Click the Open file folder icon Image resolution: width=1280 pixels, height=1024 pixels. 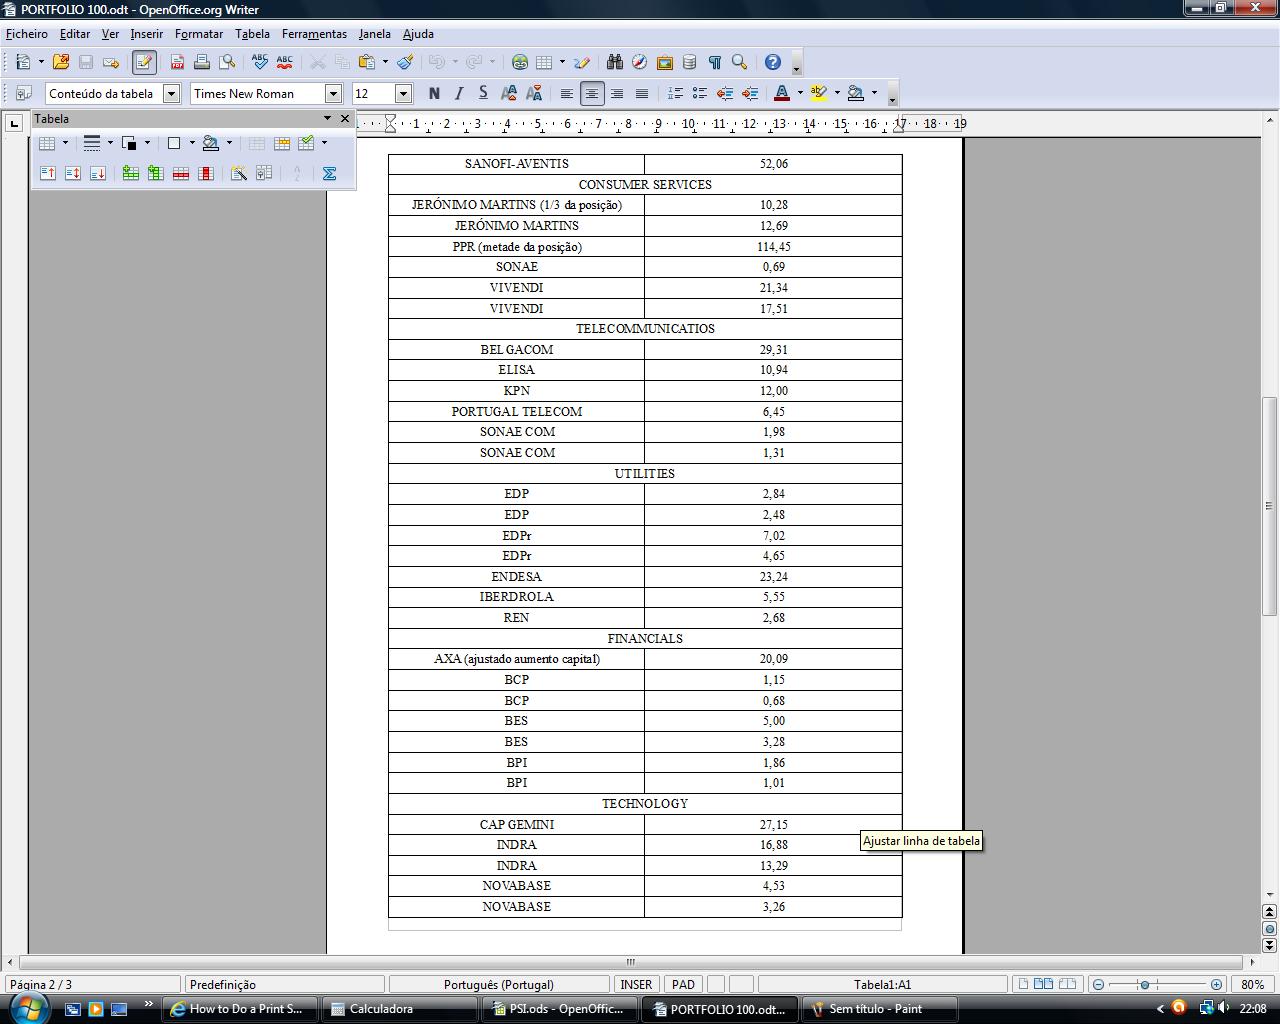pyautogui.click(x=61, y=62)
